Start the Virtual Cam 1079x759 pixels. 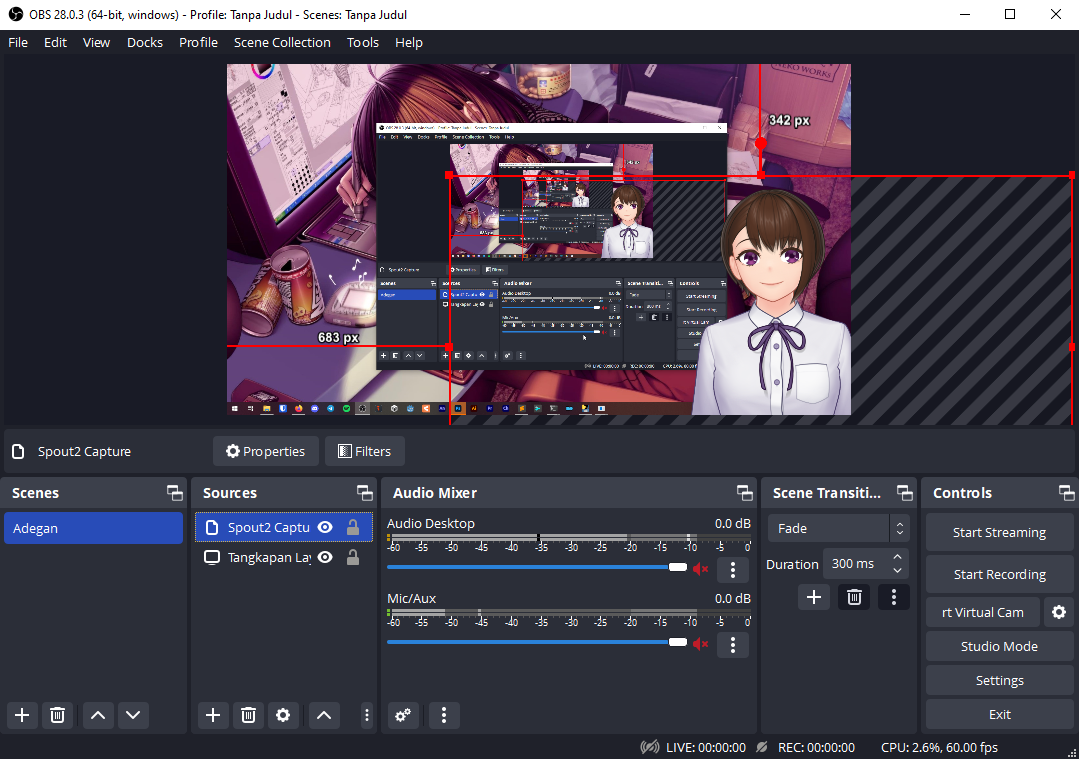983,612
